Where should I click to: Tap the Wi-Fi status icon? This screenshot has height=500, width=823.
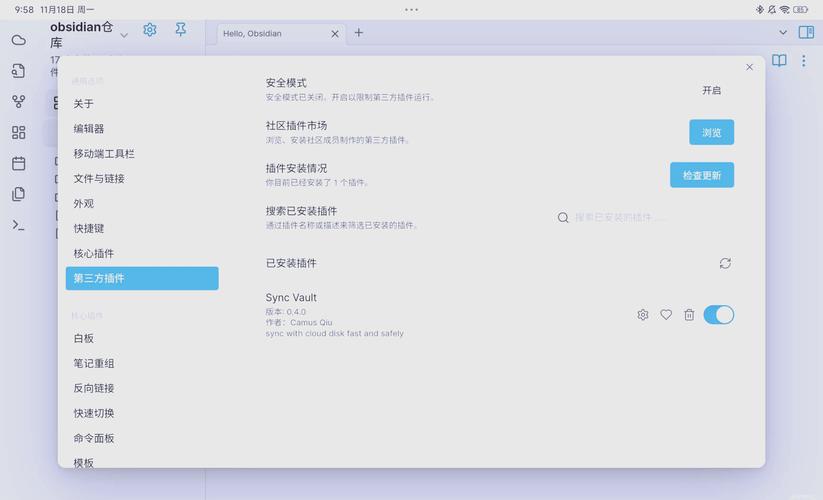[785, 9]
